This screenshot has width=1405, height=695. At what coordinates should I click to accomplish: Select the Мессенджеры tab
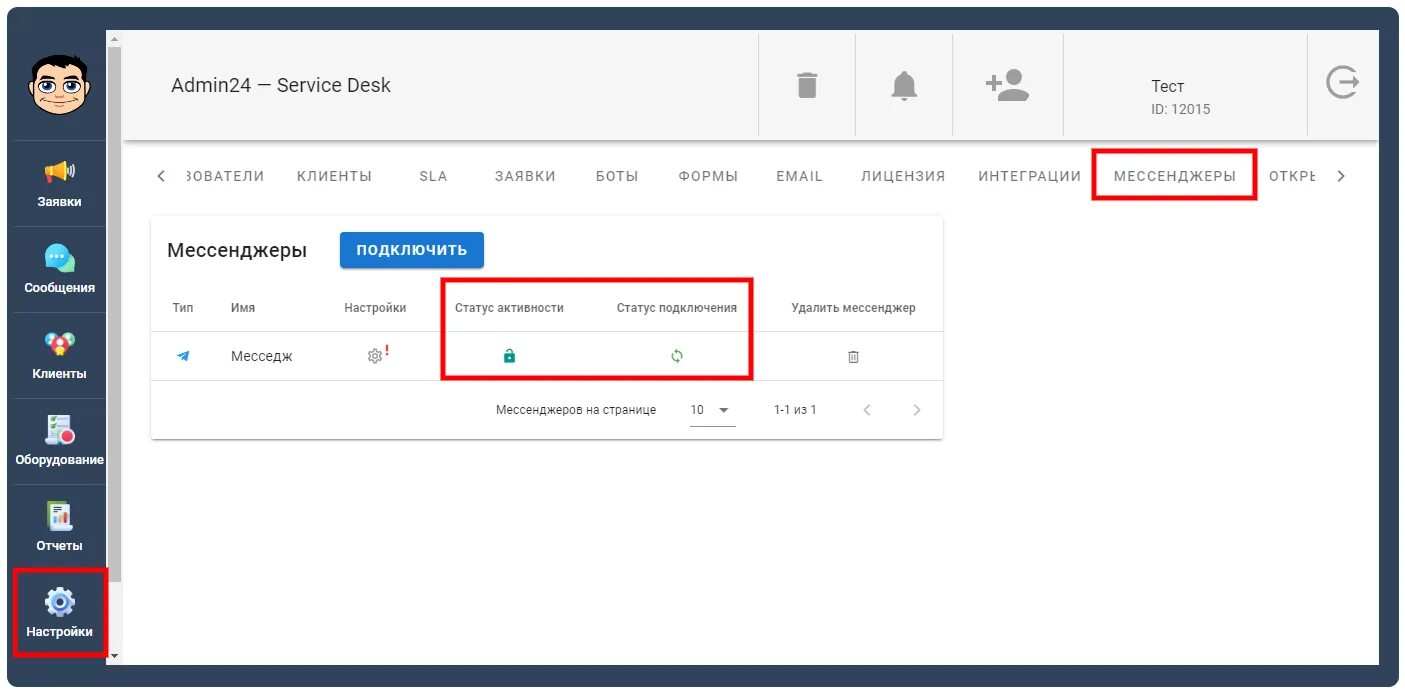(1175, 176)
